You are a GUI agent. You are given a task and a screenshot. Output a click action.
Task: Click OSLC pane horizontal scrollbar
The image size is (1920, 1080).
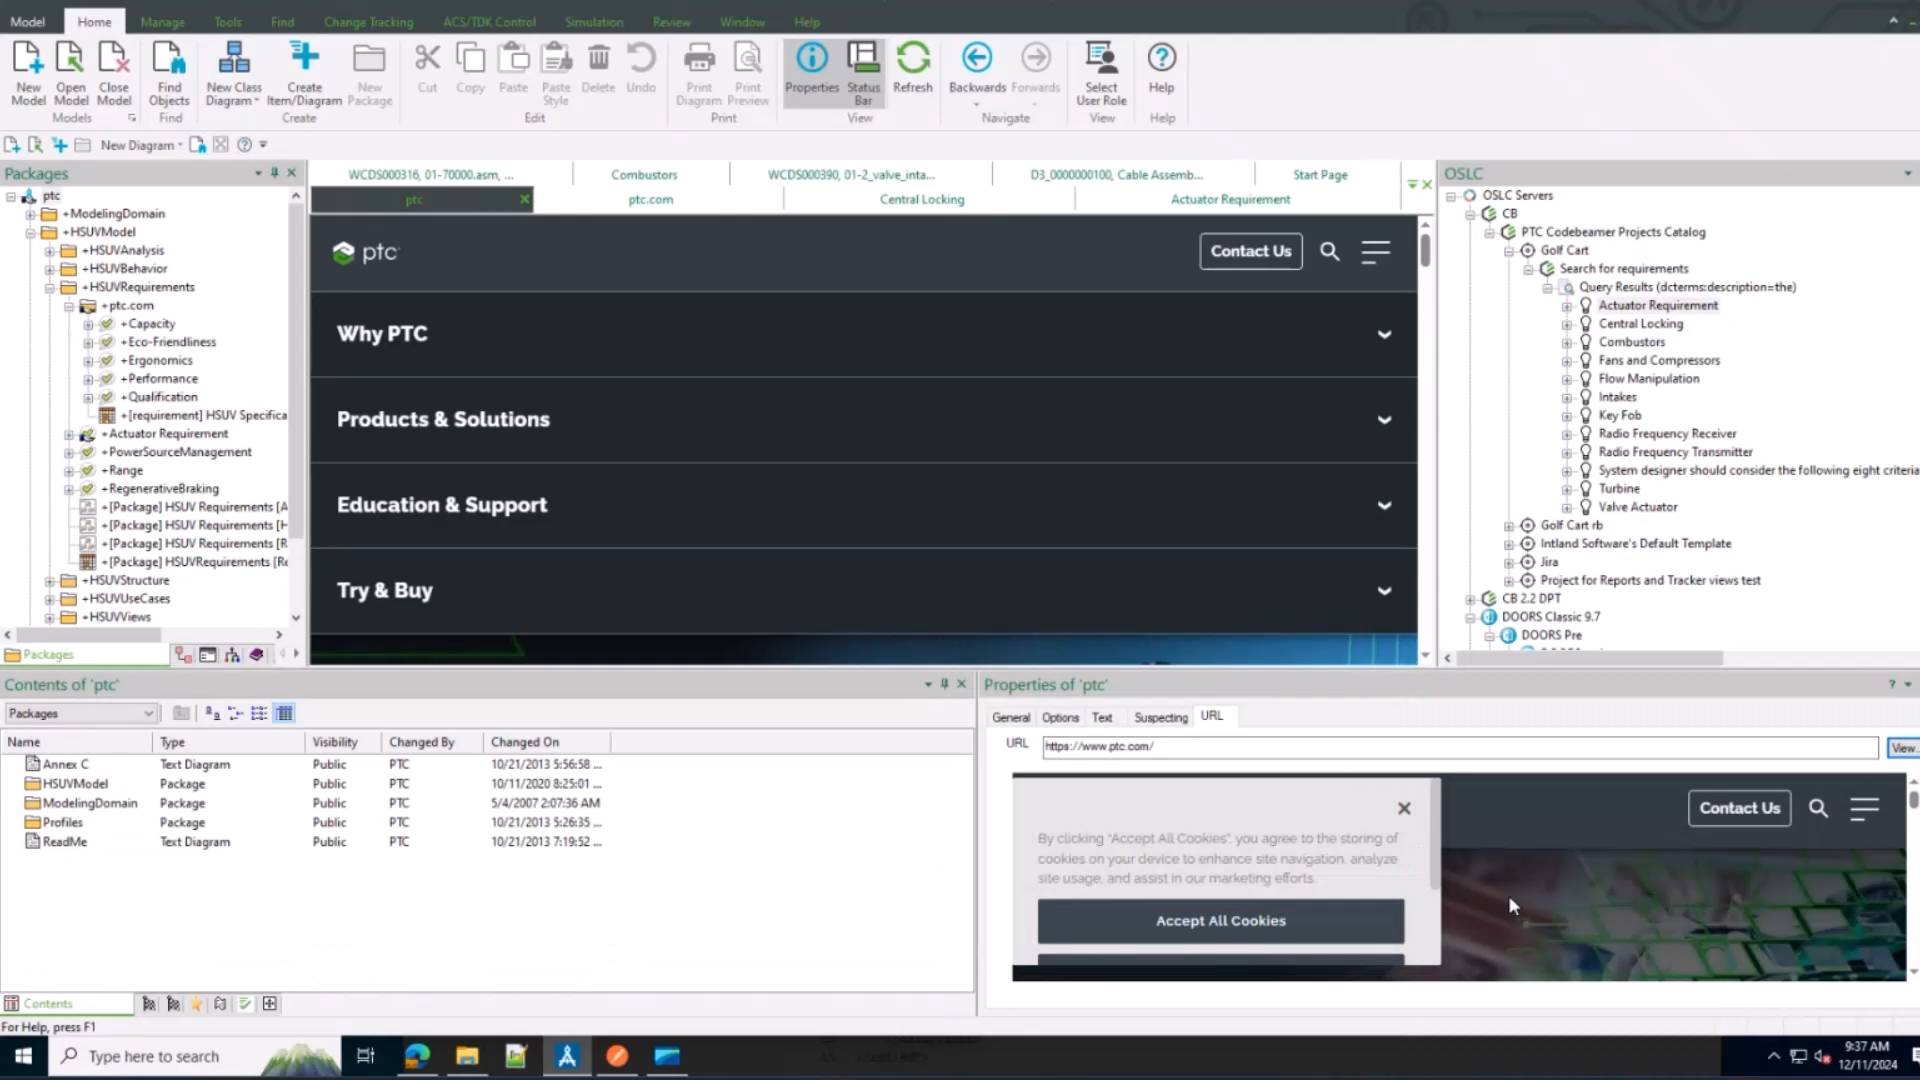[1590, 658]
